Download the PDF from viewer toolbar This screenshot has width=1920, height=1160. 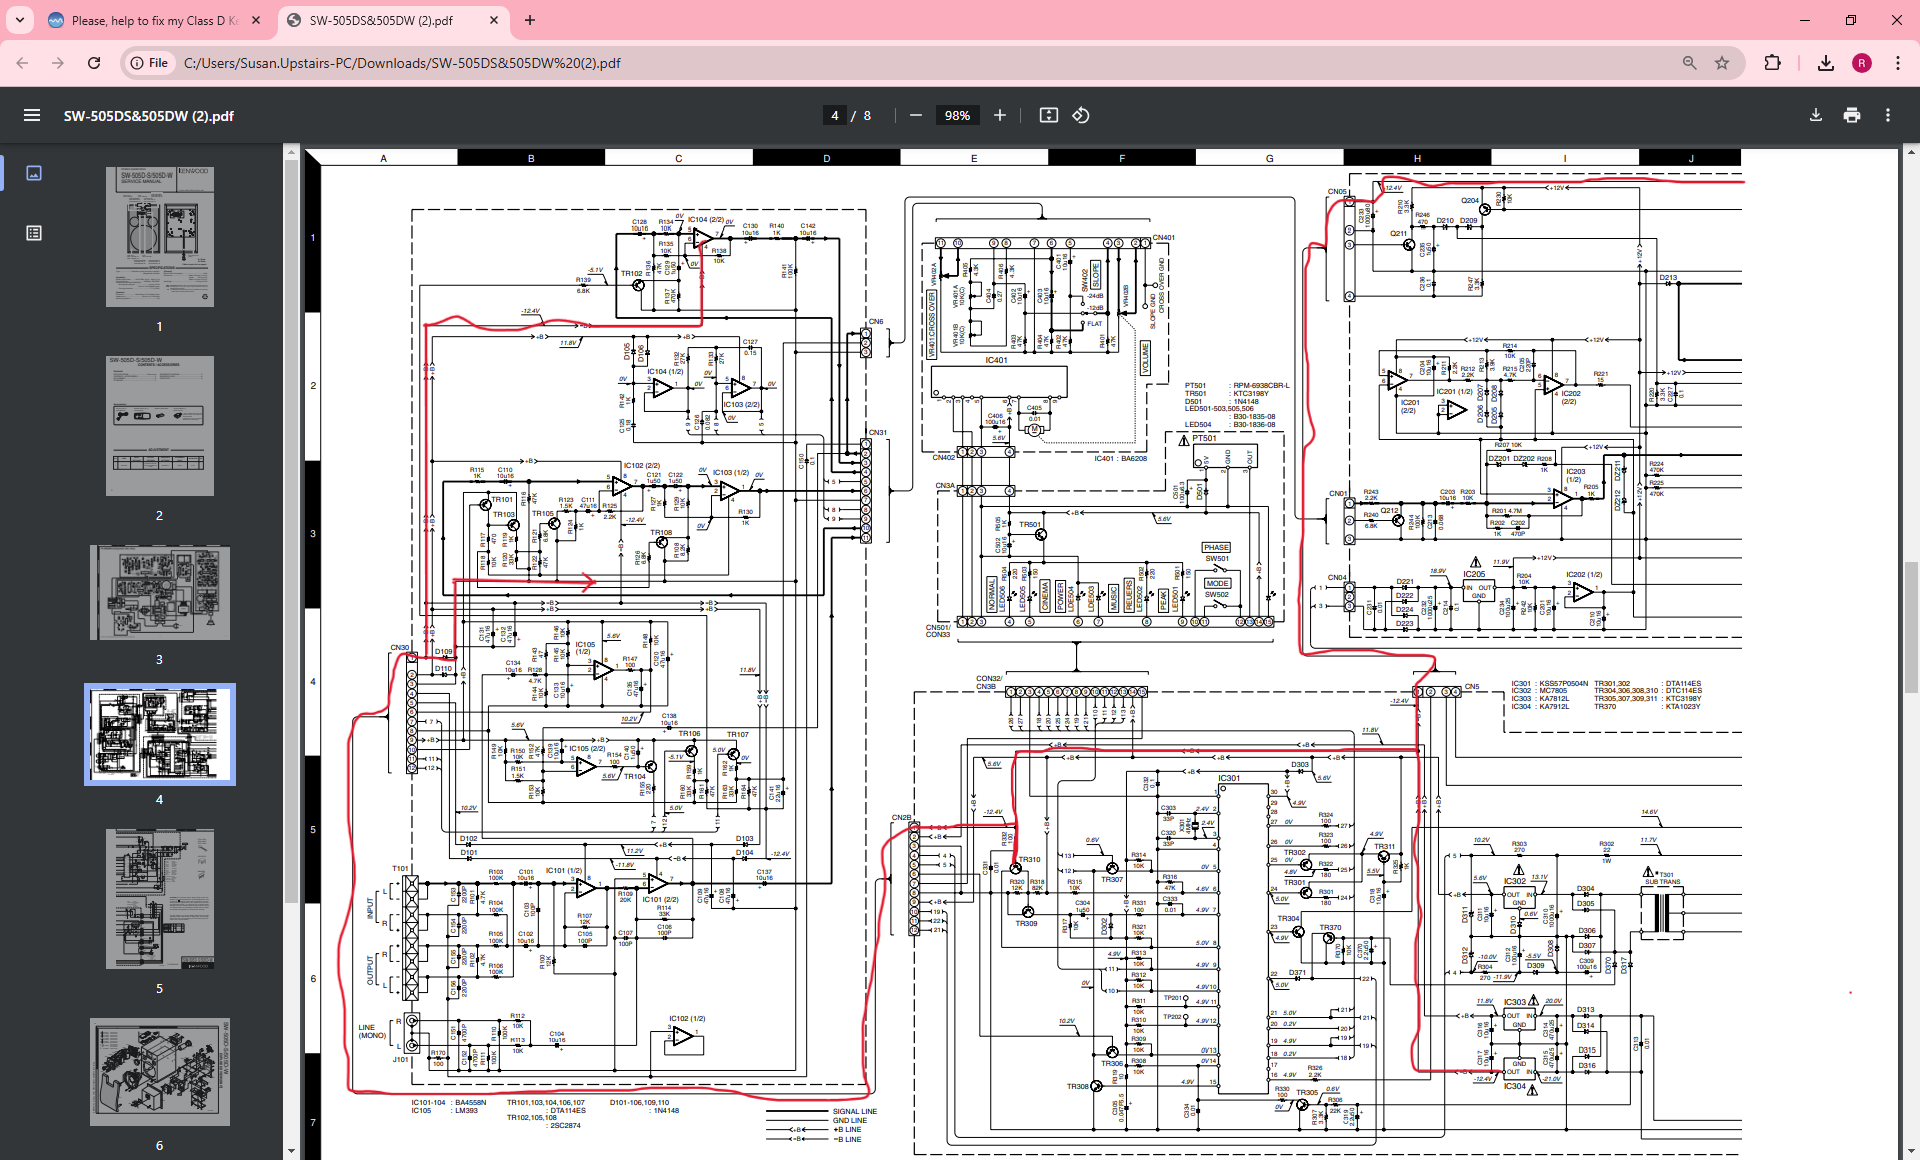1816,116
